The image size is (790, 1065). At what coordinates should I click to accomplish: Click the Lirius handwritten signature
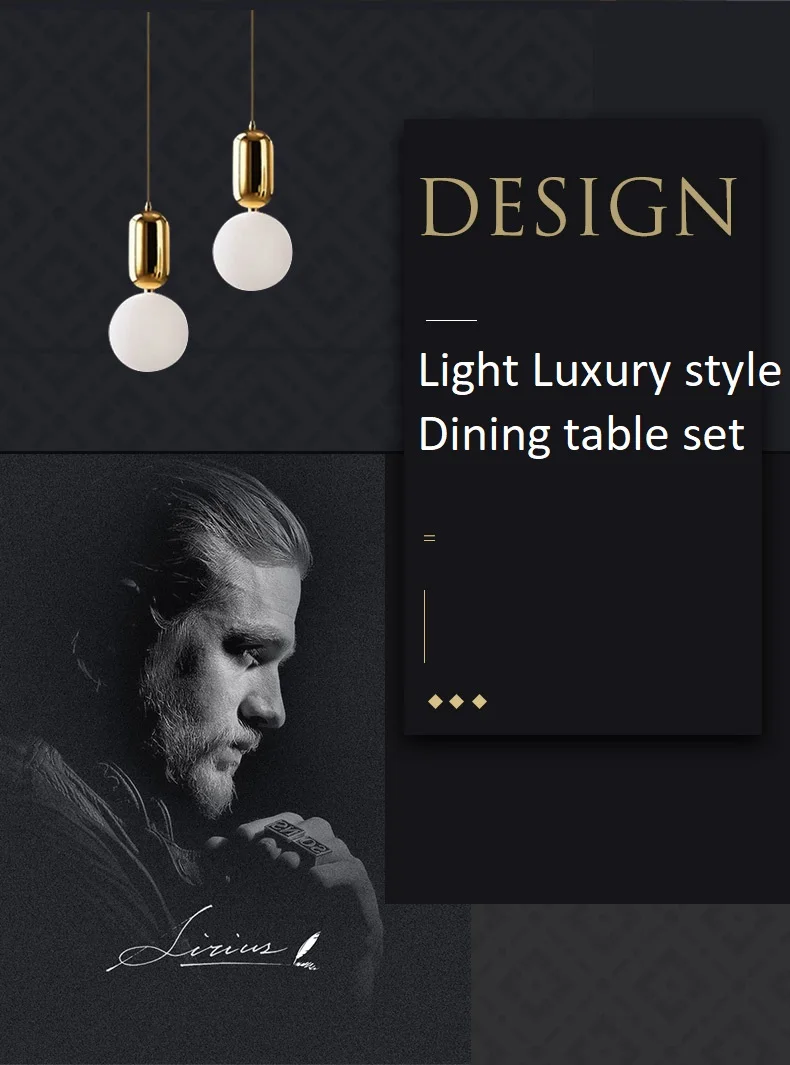click(x=198, y=941)
